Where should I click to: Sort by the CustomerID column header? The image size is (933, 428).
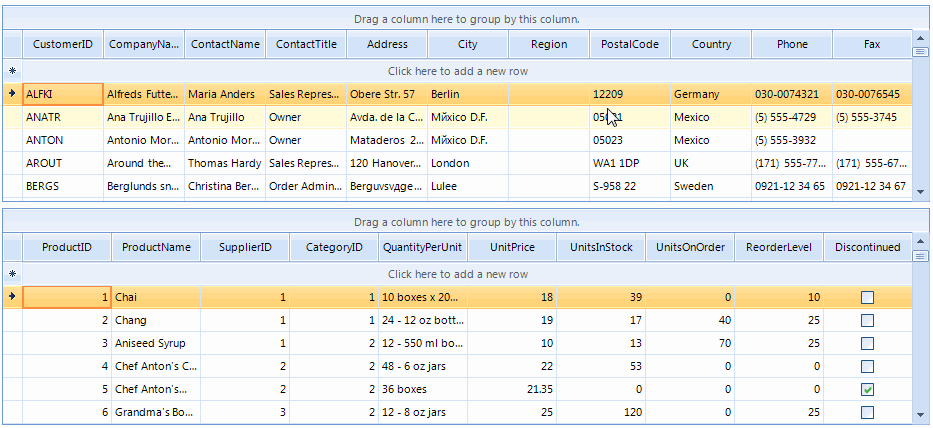coord(63,44)
